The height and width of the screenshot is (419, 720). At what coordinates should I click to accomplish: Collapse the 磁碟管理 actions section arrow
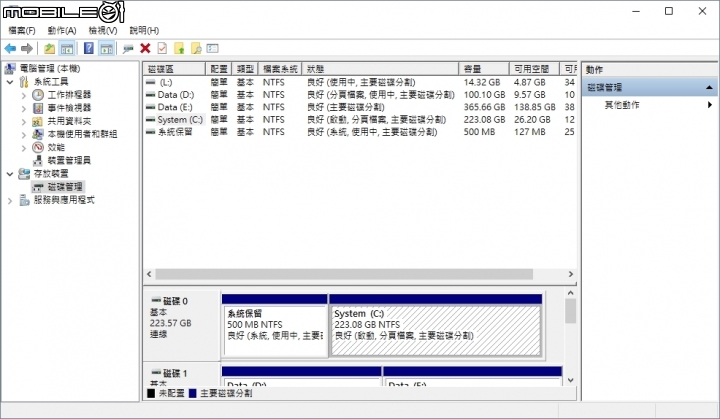(x=709, y=87)
